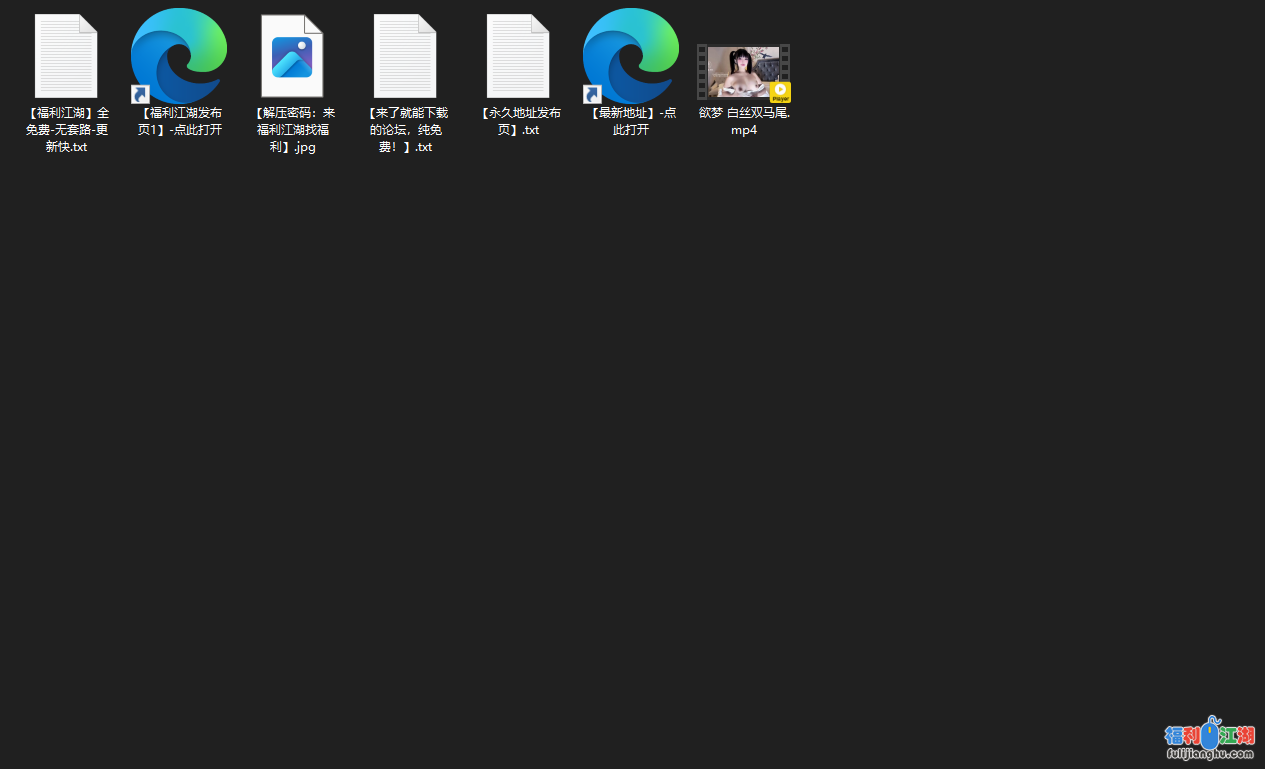Image resolution: width=1265 pixels, height=769 pixels.
Task: Click the label 【最新地址】-点此打开
Action: click(632, 121)
